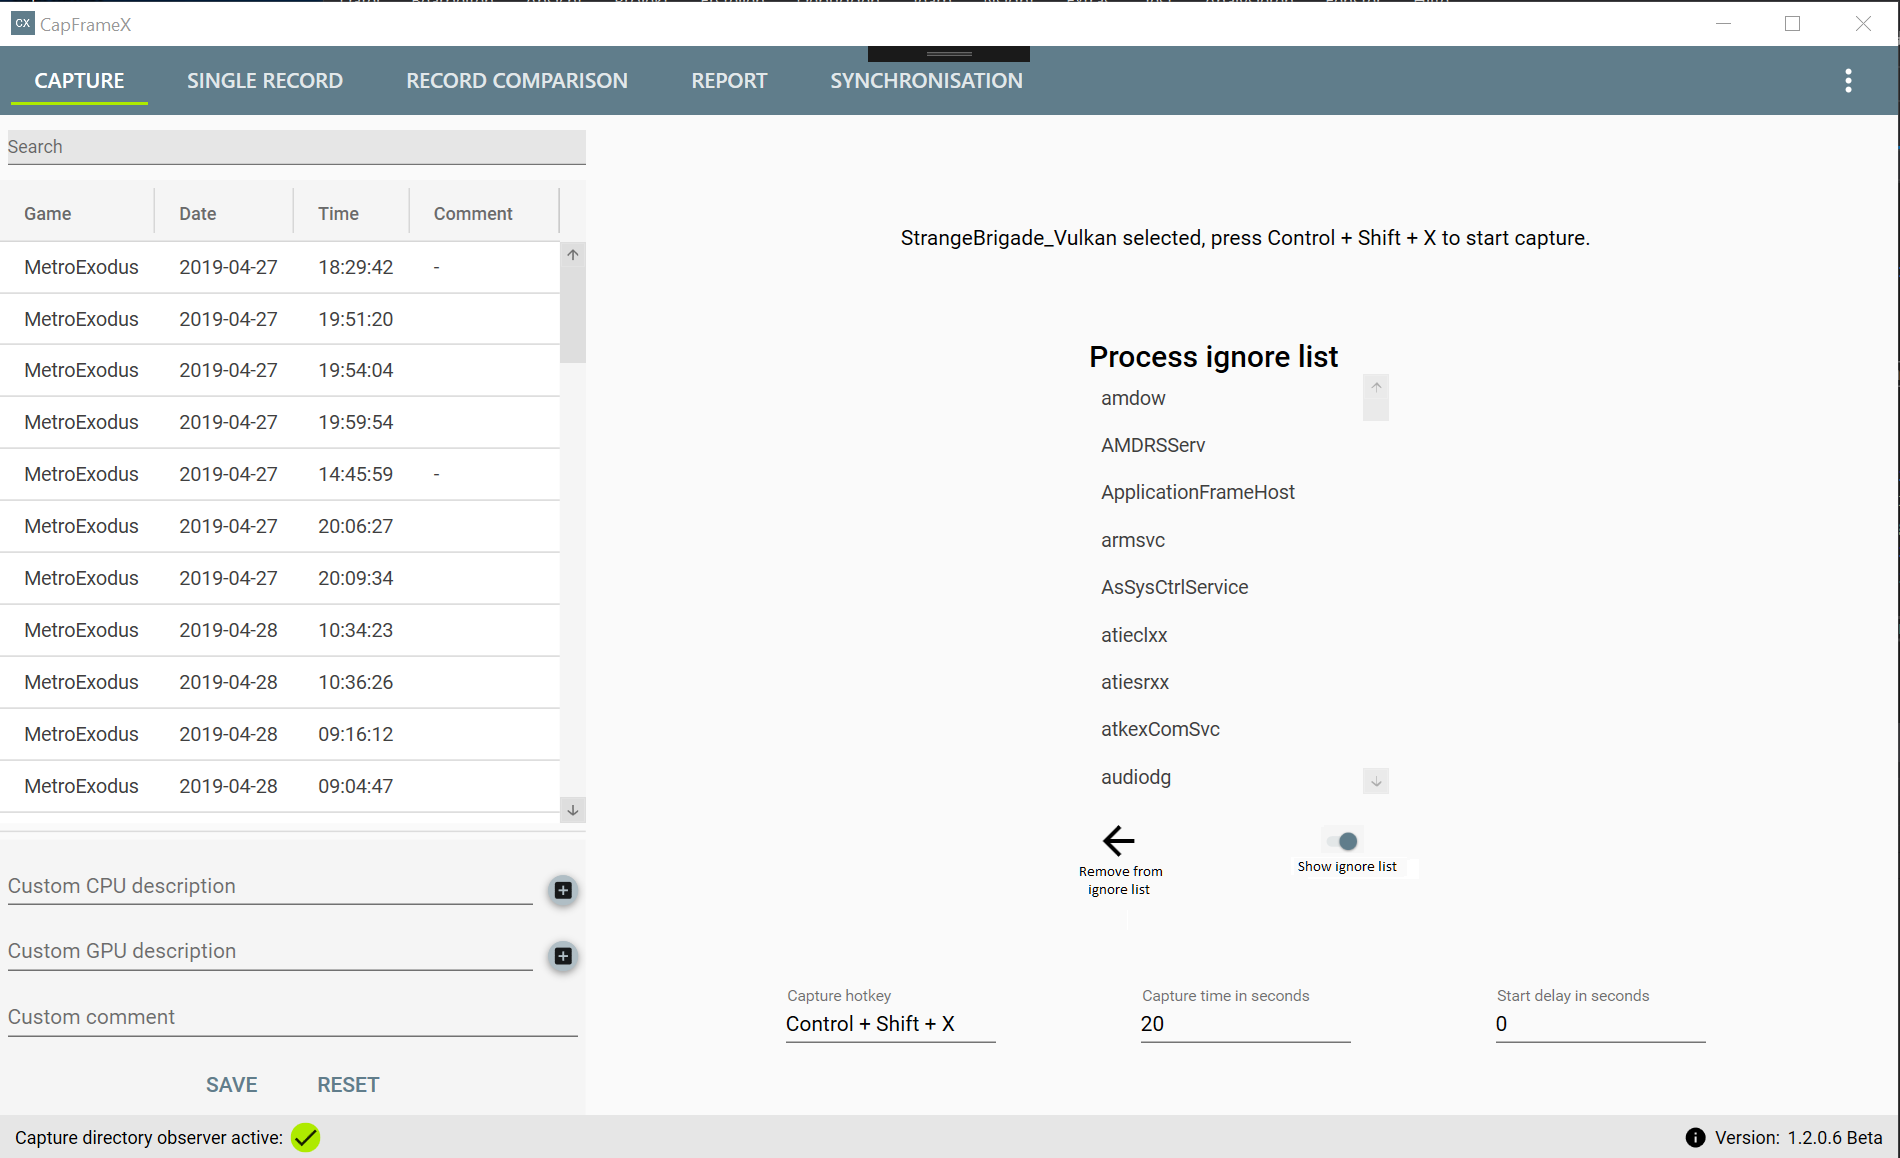This screenshot has width=1900, height=1158.
Task: Click the Custom comment field
Action: tap(293, 1017)
